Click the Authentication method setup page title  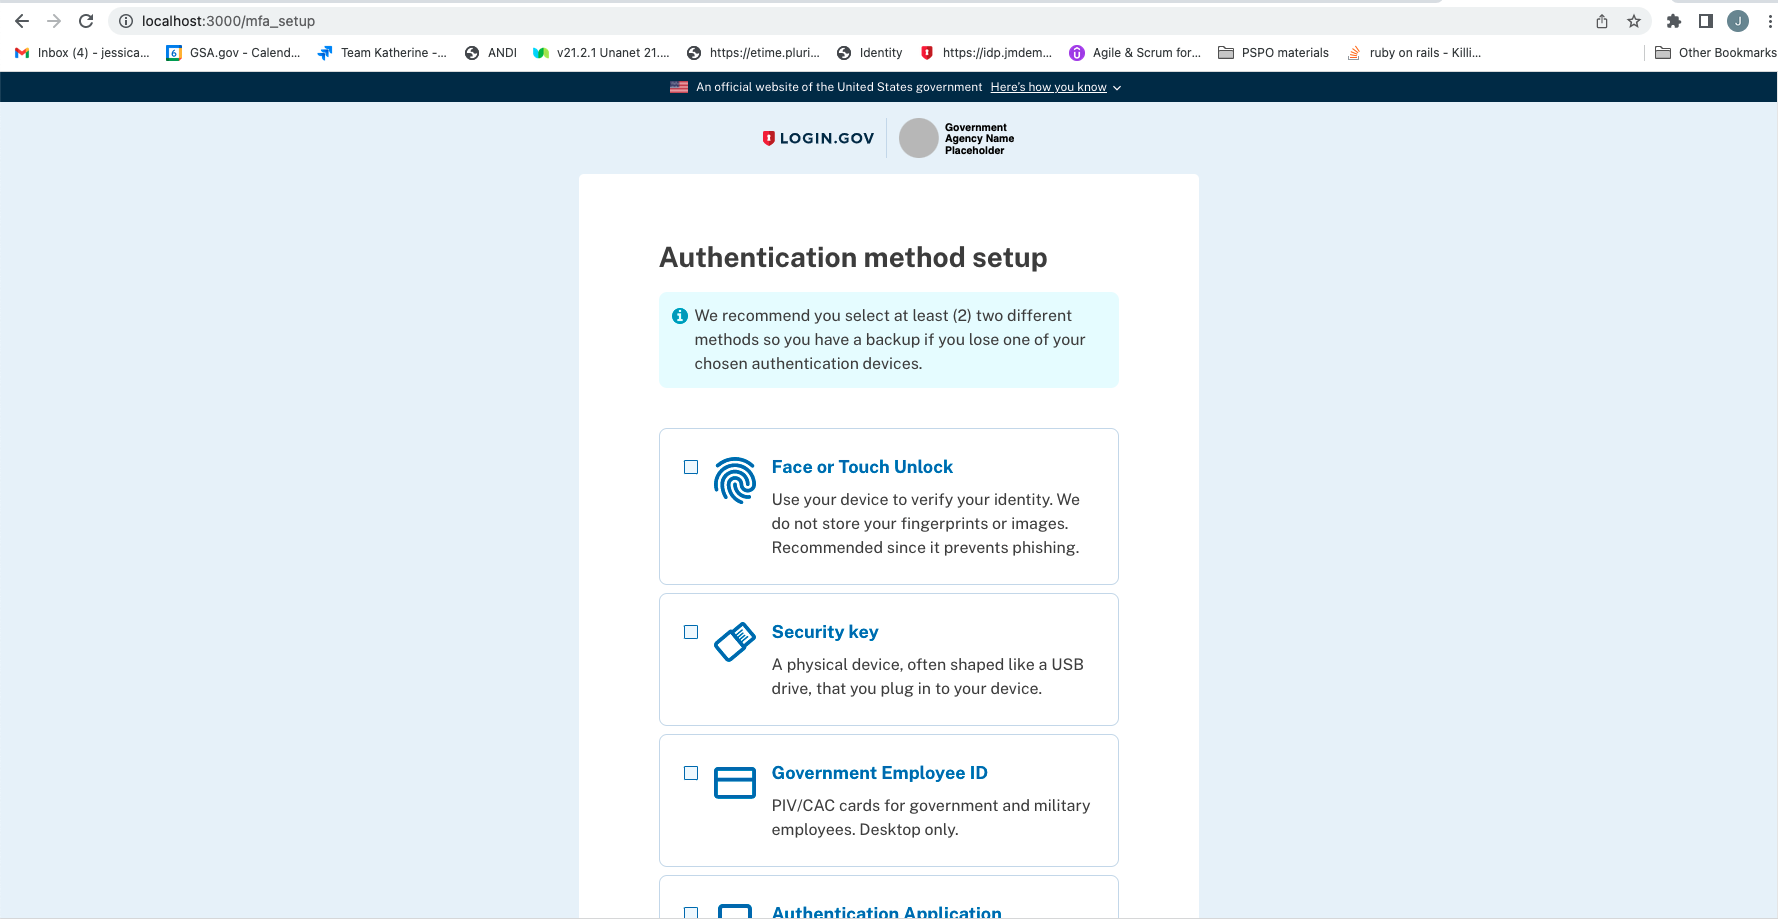coord(853,258)
